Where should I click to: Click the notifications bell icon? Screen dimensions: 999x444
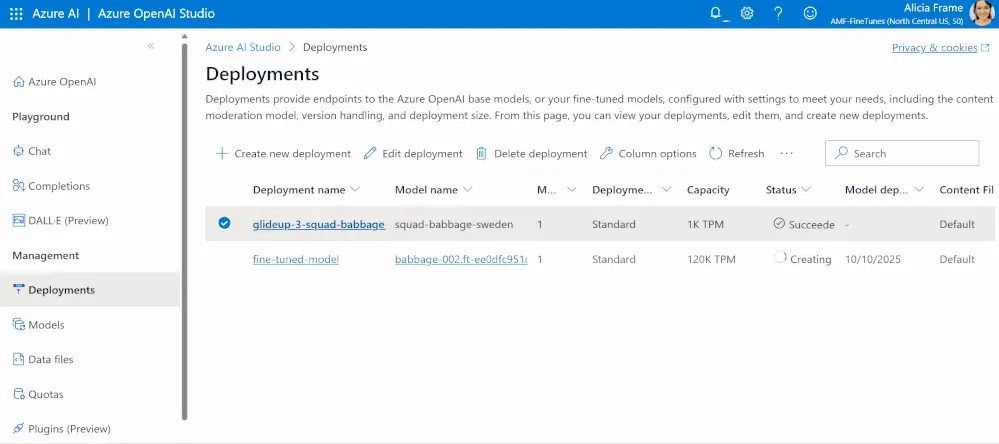pyautogui.click(x=715, y=14)
